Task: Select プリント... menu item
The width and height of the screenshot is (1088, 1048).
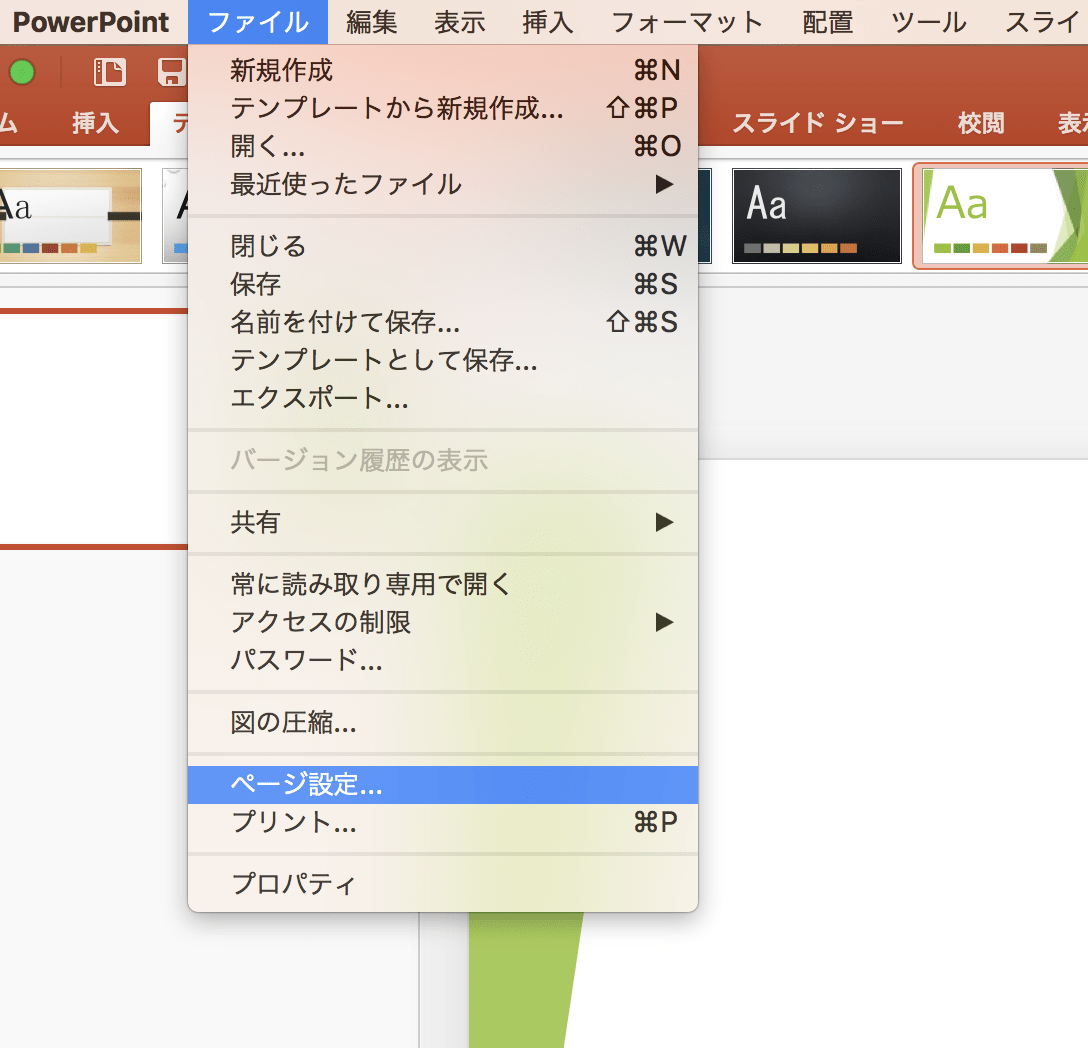Action: [x=443, y=822]
